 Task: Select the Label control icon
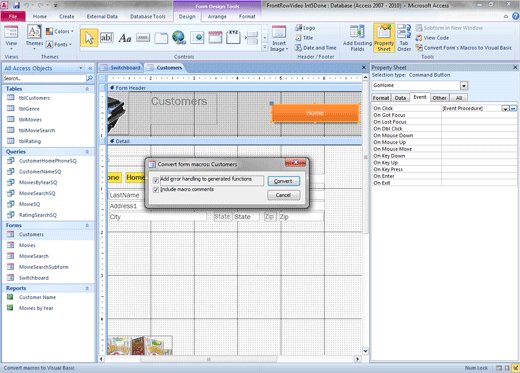(125, 38)
